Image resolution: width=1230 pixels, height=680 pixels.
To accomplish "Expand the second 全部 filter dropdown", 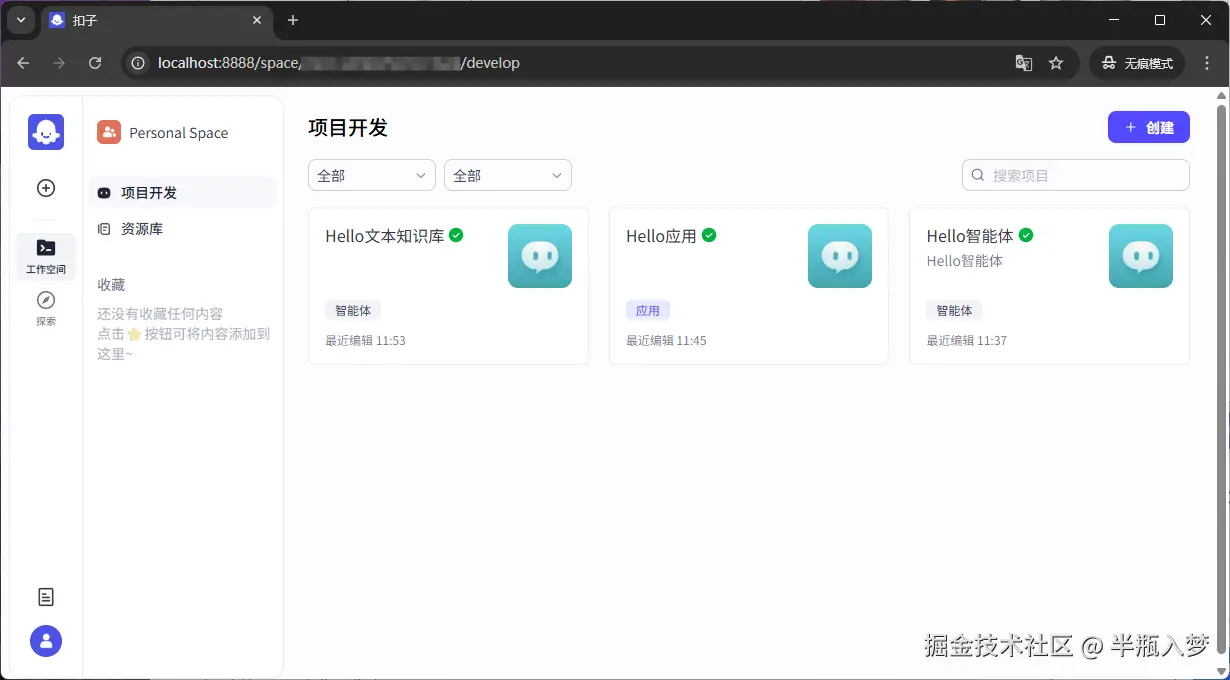I will click(x=507, y=174).
